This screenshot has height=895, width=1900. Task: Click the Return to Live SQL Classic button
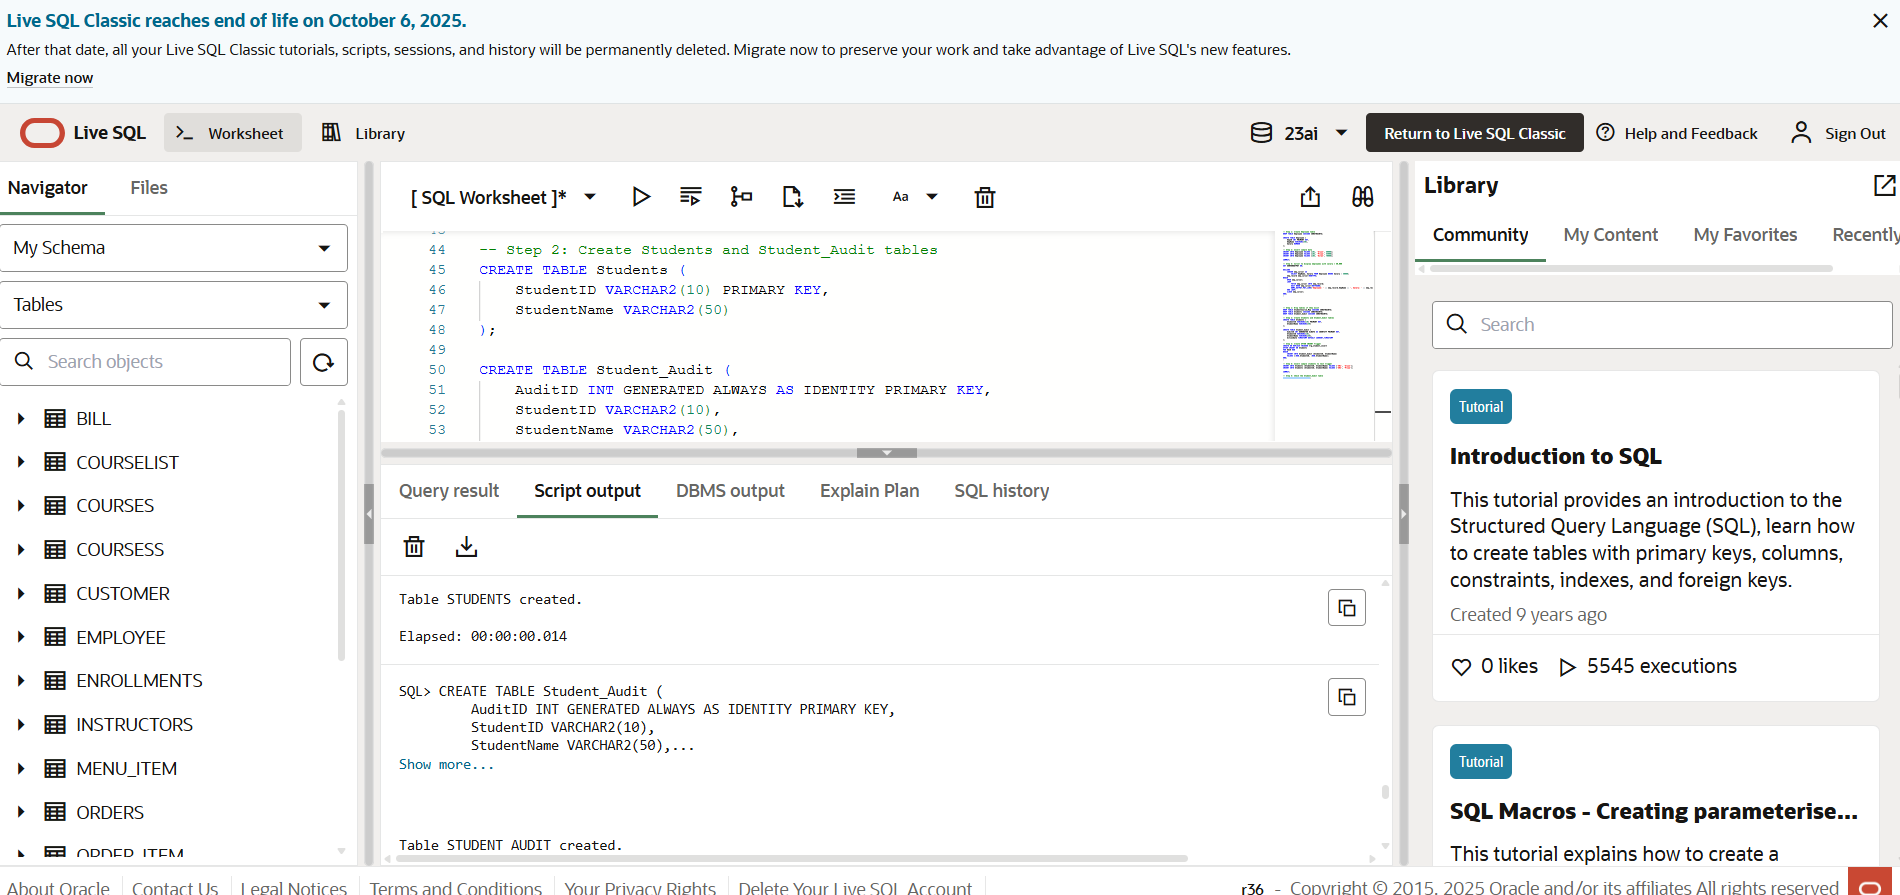[x=1474, y=133]
